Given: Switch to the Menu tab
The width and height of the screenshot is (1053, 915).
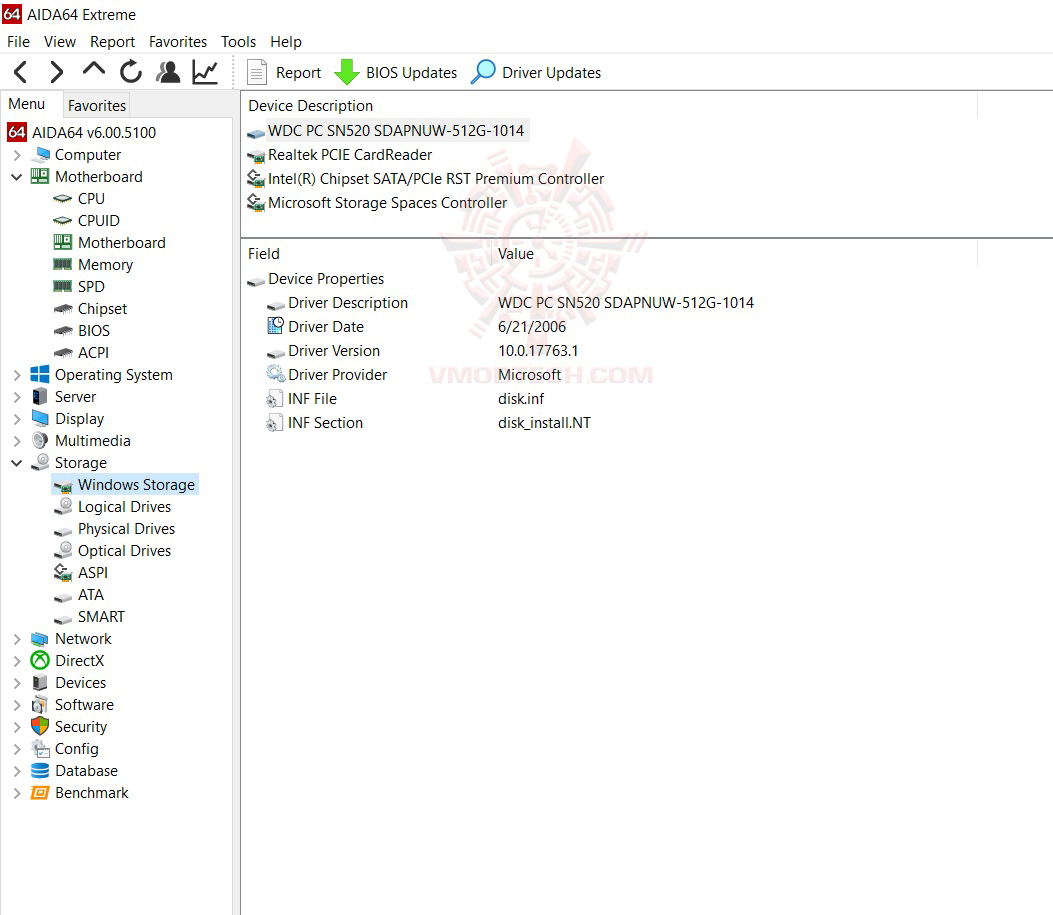Looking at the screenshot, I should click(27, 104).
